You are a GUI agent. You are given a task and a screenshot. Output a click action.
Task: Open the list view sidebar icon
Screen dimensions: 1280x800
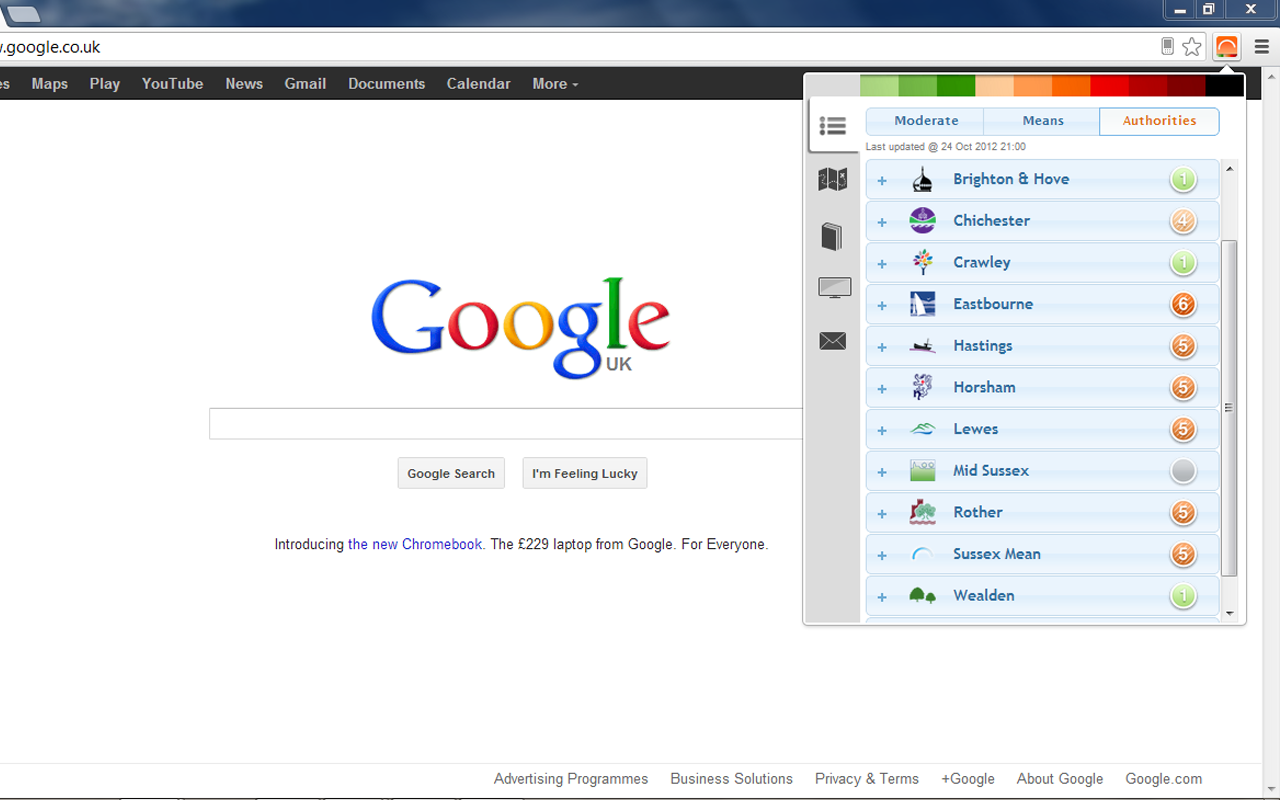point(832,125)
